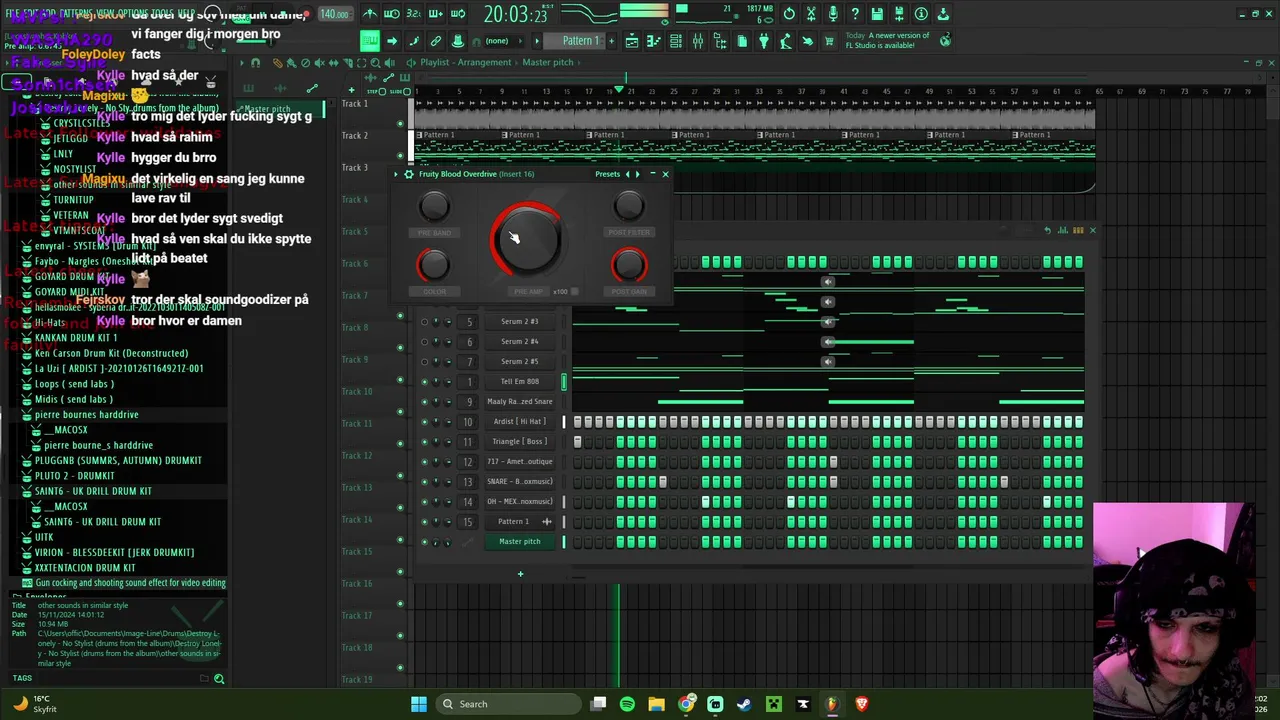Mute the Serum 2 #4 channel

pos(424,342)
